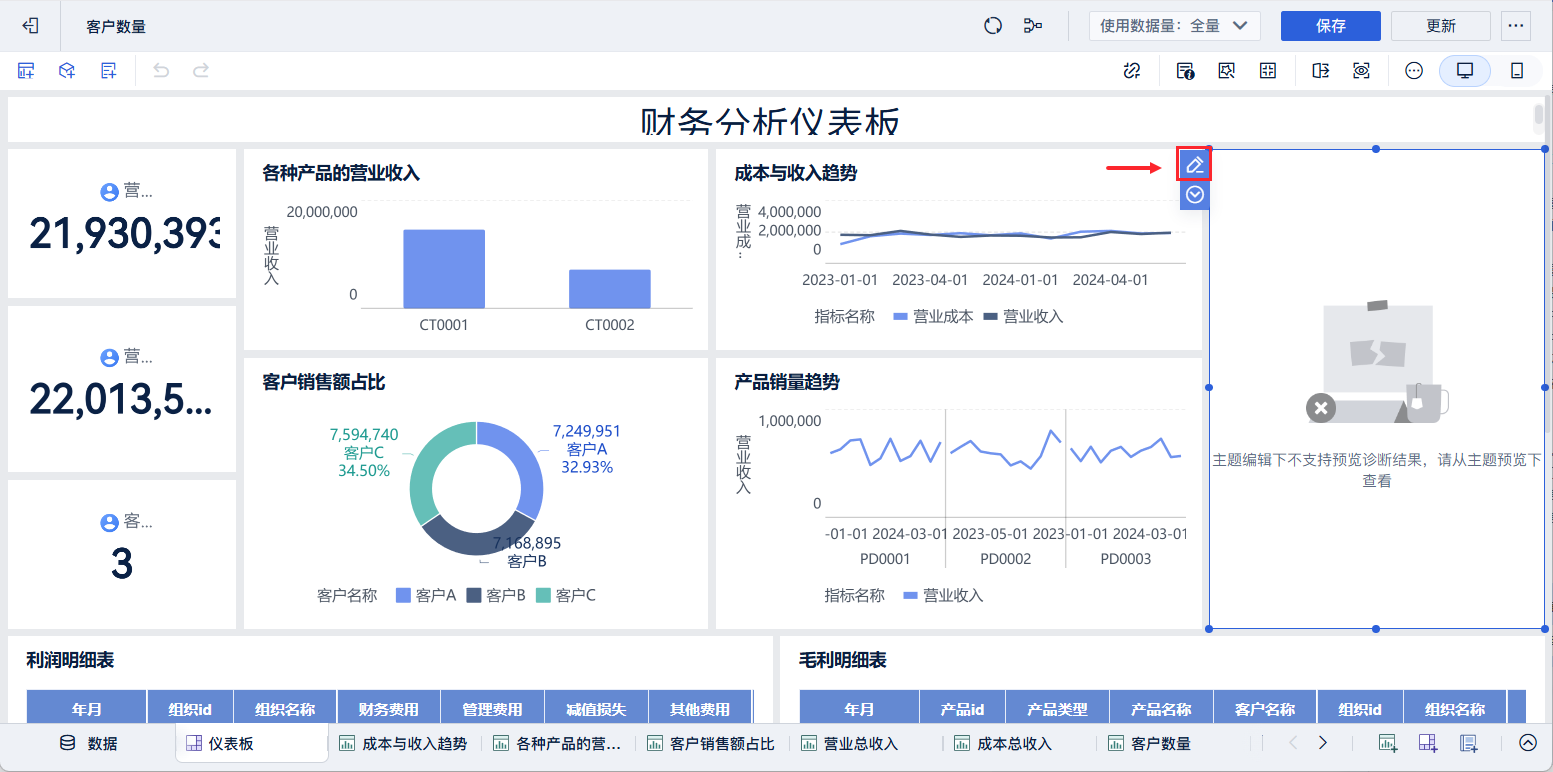Click the X to remove the broken widget
The width and height of the screenshot is (1553, 772).
(x=1320, y=408)
